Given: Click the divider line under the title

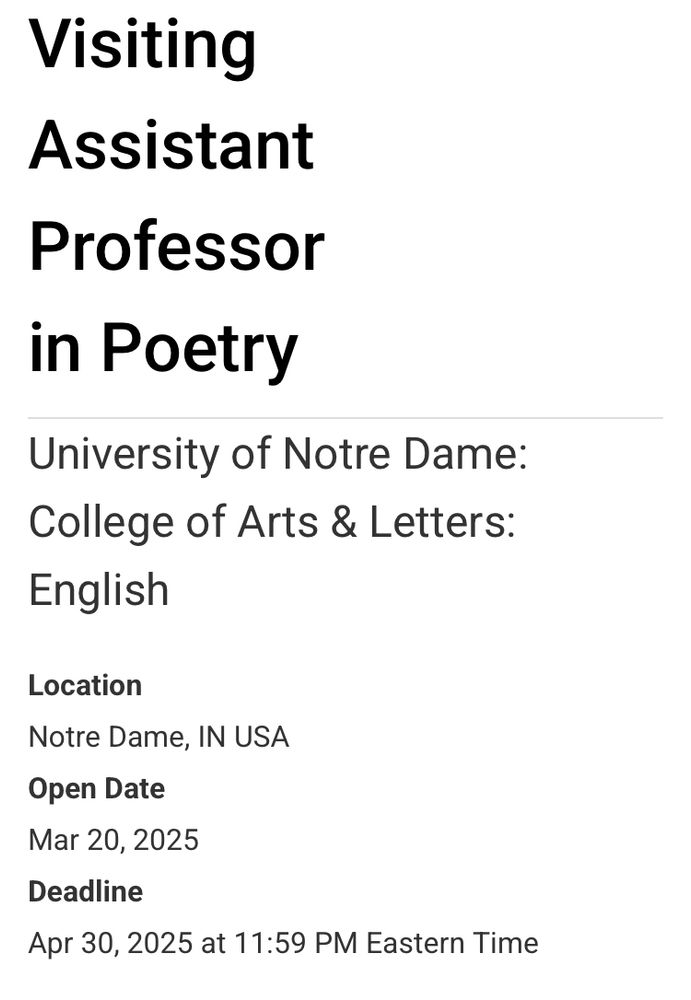Looking at the screenshot, I should point(345,418).
